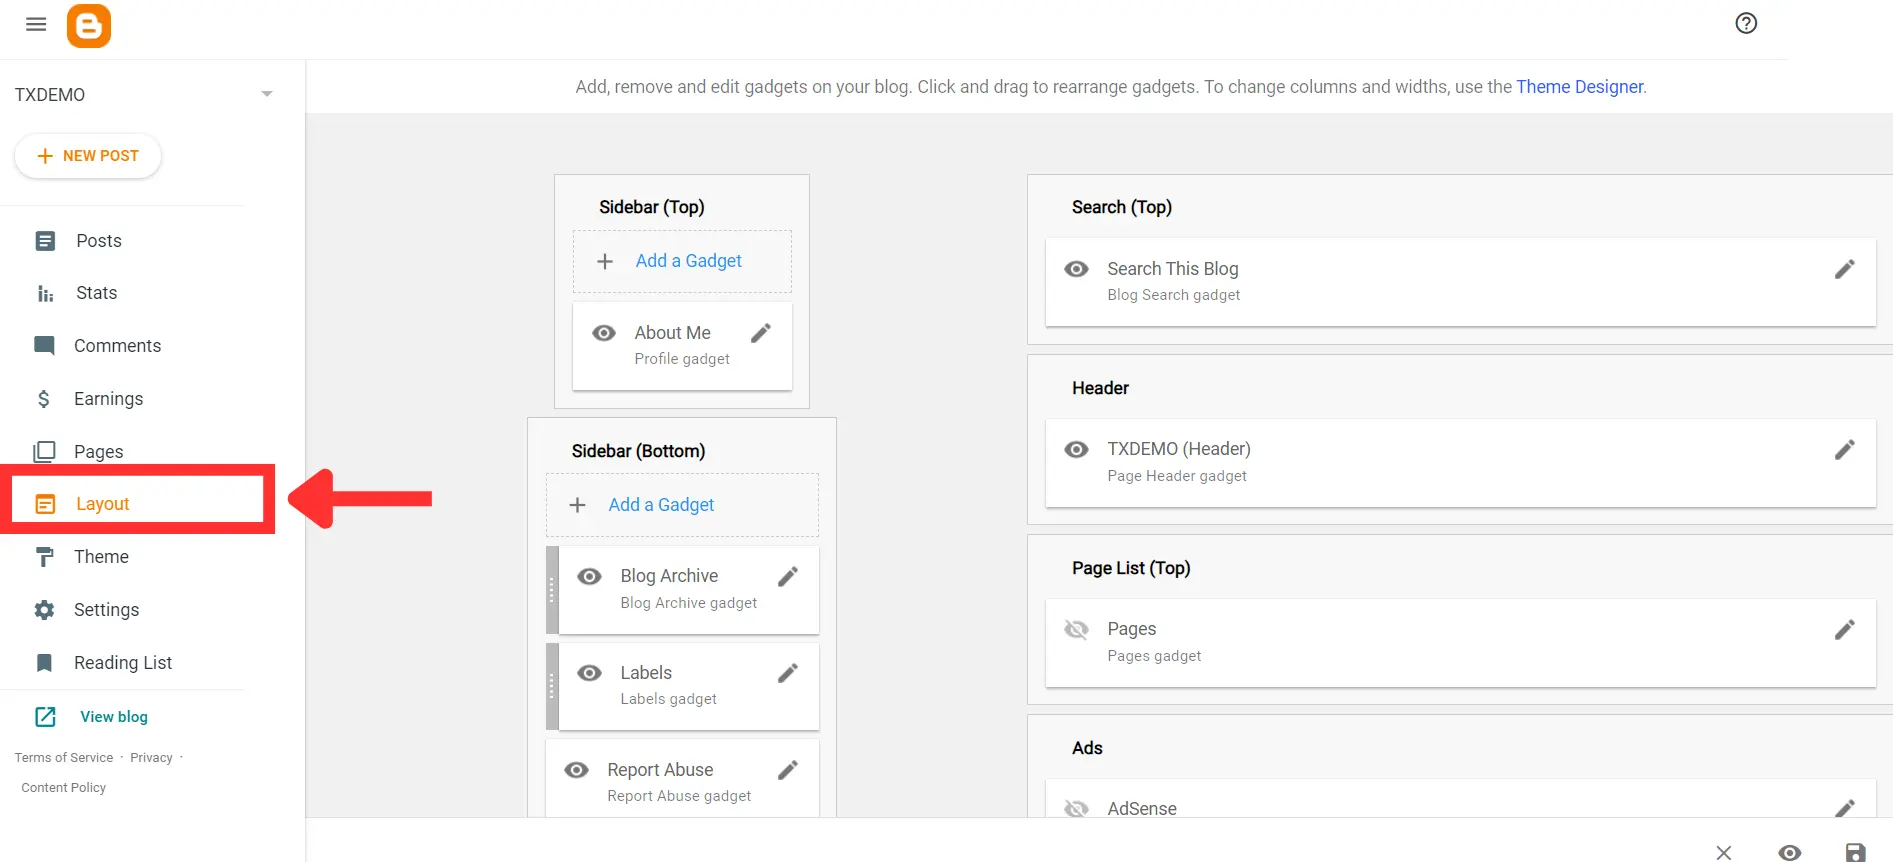Open the Privacy link

[152, 758]
